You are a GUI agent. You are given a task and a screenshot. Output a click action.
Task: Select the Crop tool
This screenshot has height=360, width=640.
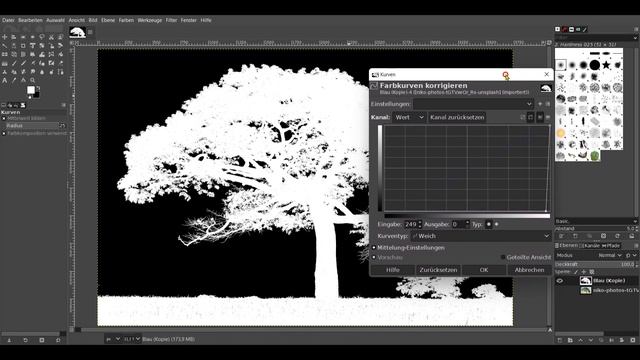[23, 46]
